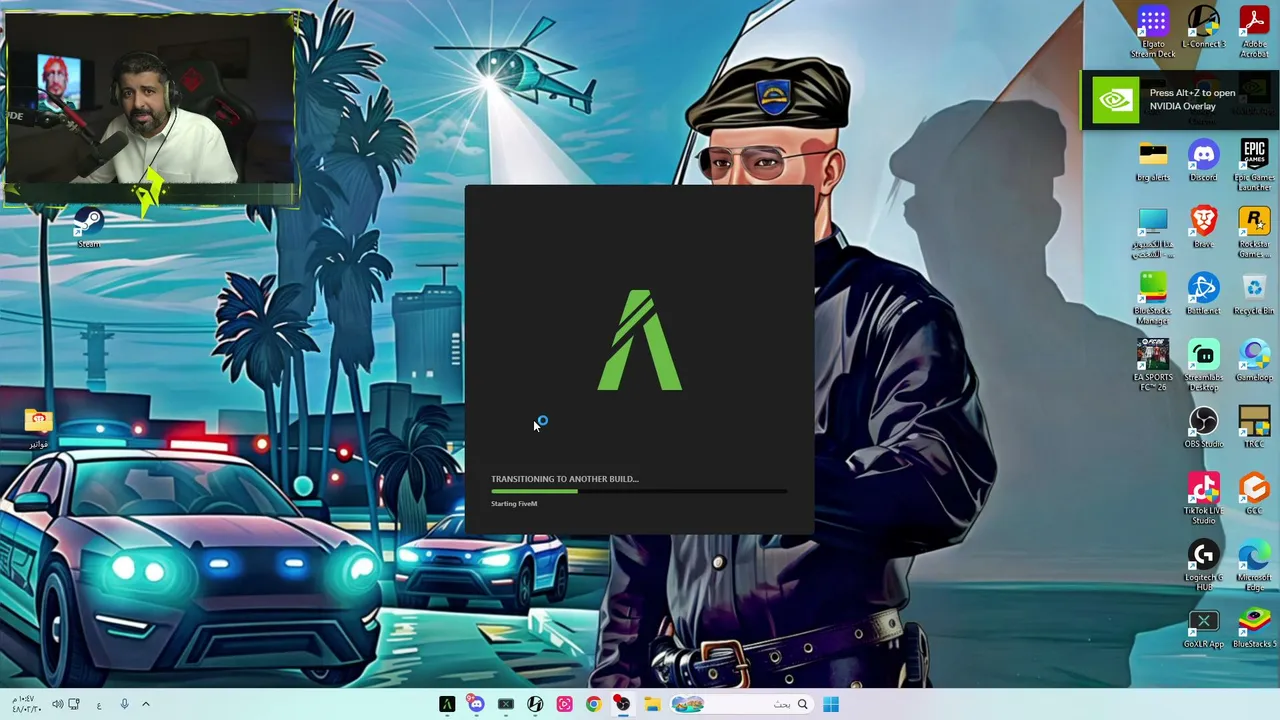Click the FiveM icon in the taskbar
Screen dimensions: 1280x720
447,704
